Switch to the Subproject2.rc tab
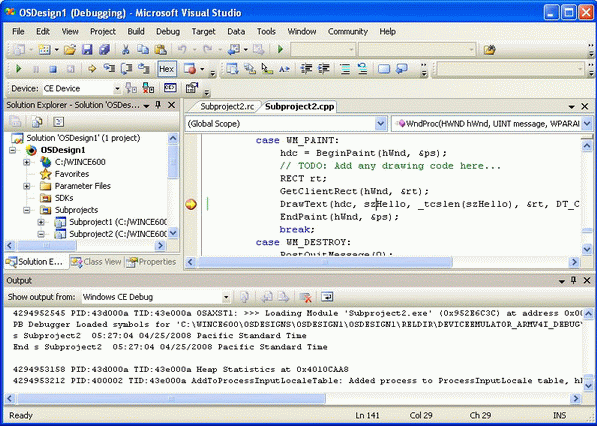This screenshot has width=597, height=426. tap(227, 107)
